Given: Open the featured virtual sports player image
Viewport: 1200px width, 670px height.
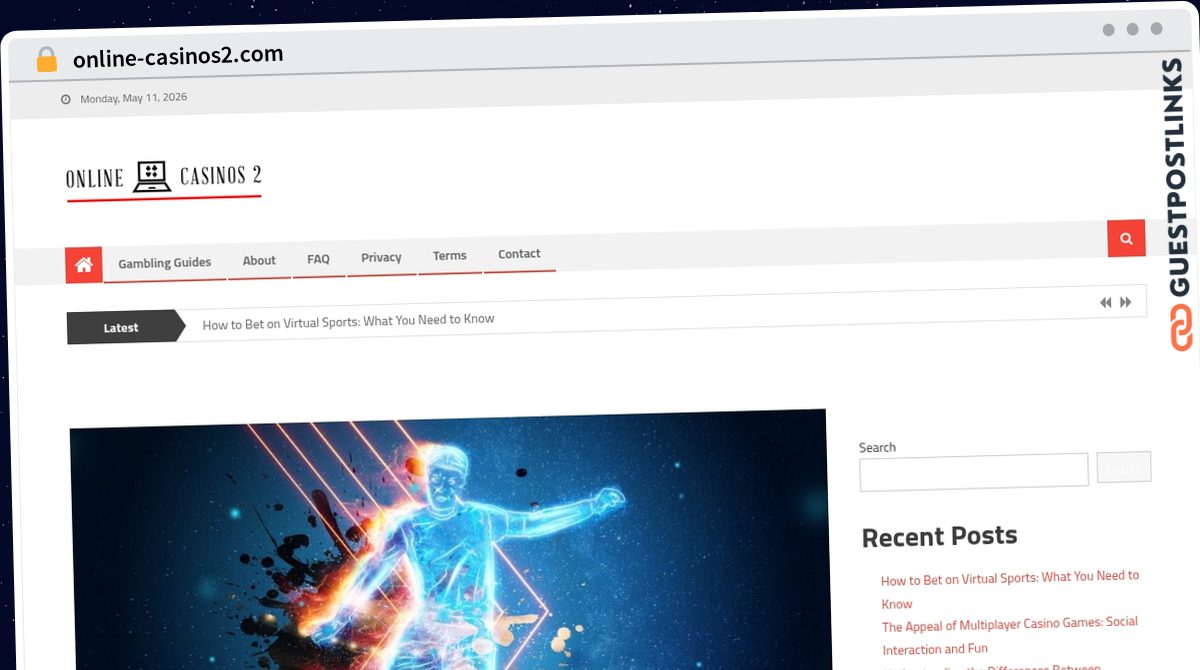Looking at the screenshot, I should pyautogui.click(x=450, y=540).
